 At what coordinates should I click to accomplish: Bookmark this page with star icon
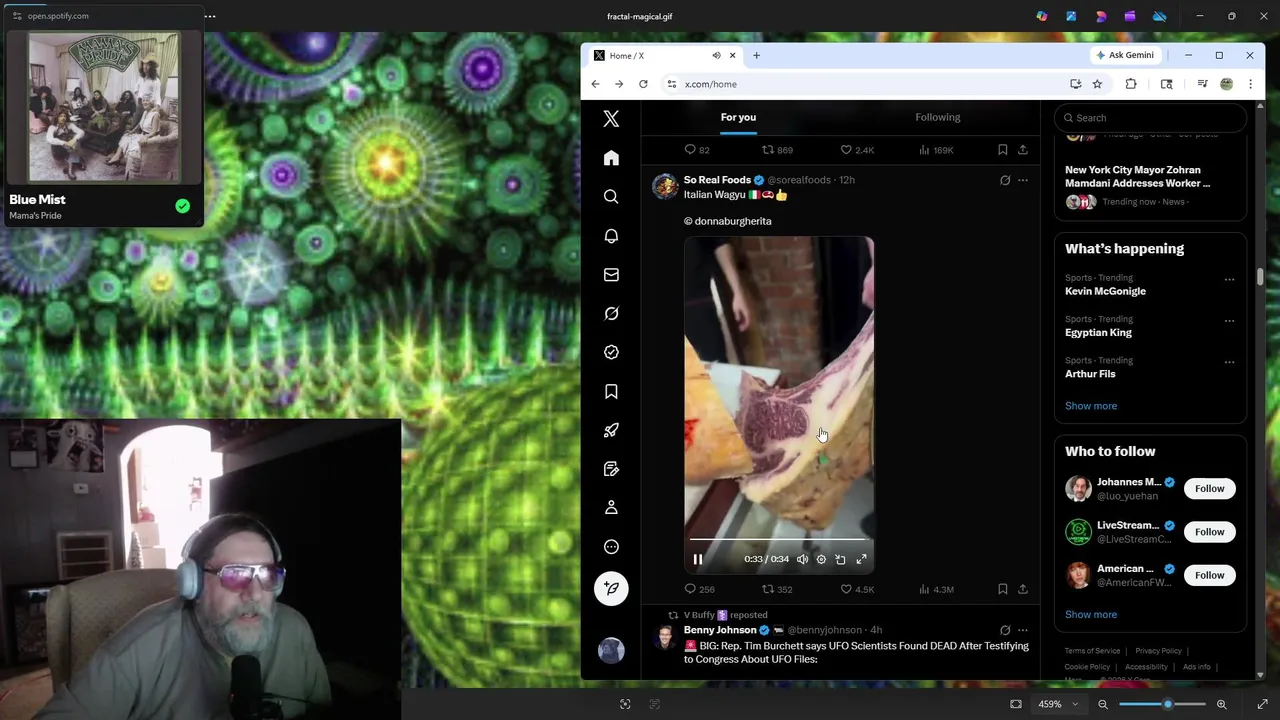1097,84
